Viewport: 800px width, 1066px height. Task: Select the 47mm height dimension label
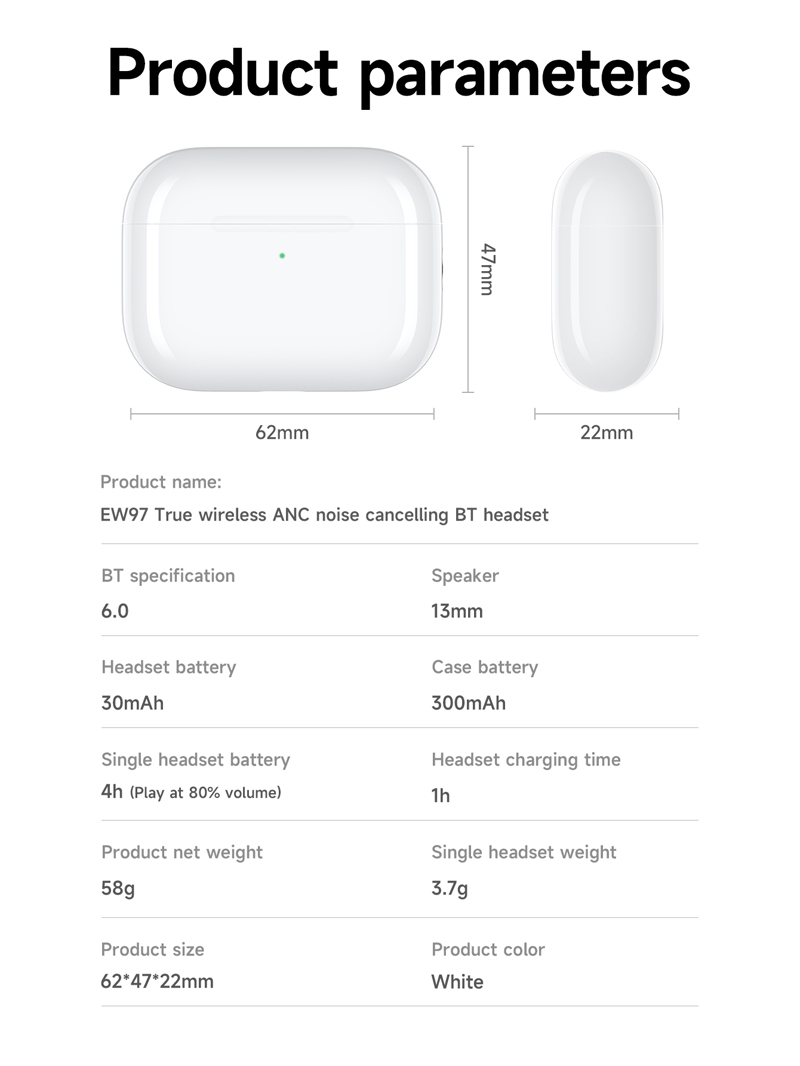487,269
